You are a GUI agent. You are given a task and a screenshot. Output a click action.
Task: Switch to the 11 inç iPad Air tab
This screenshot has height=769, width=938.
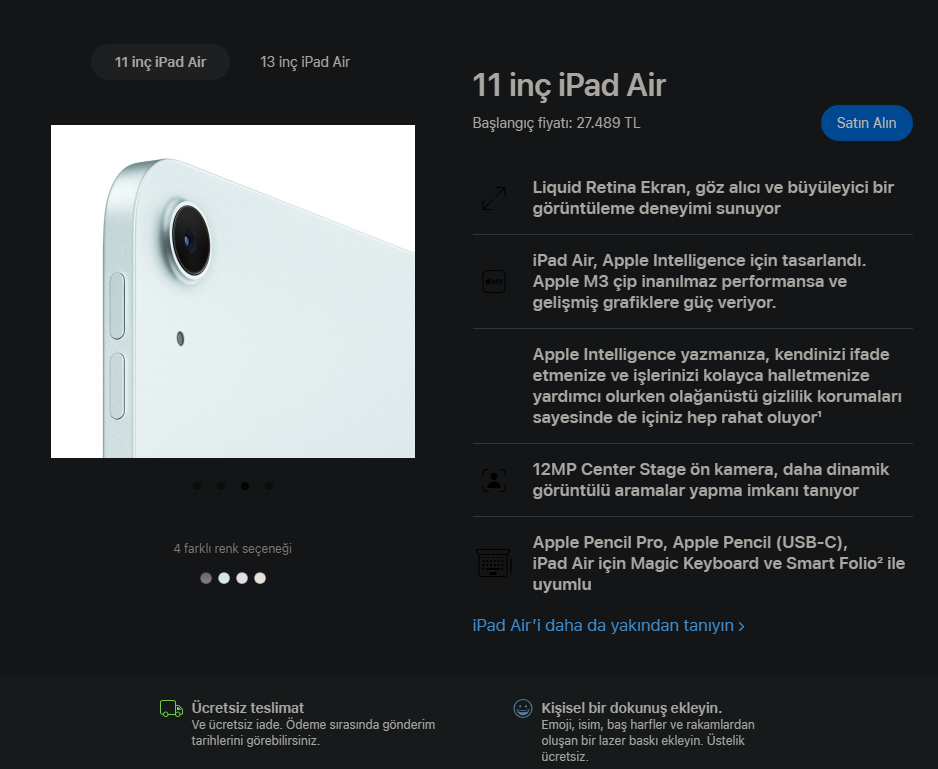click(x=160, y=62)
